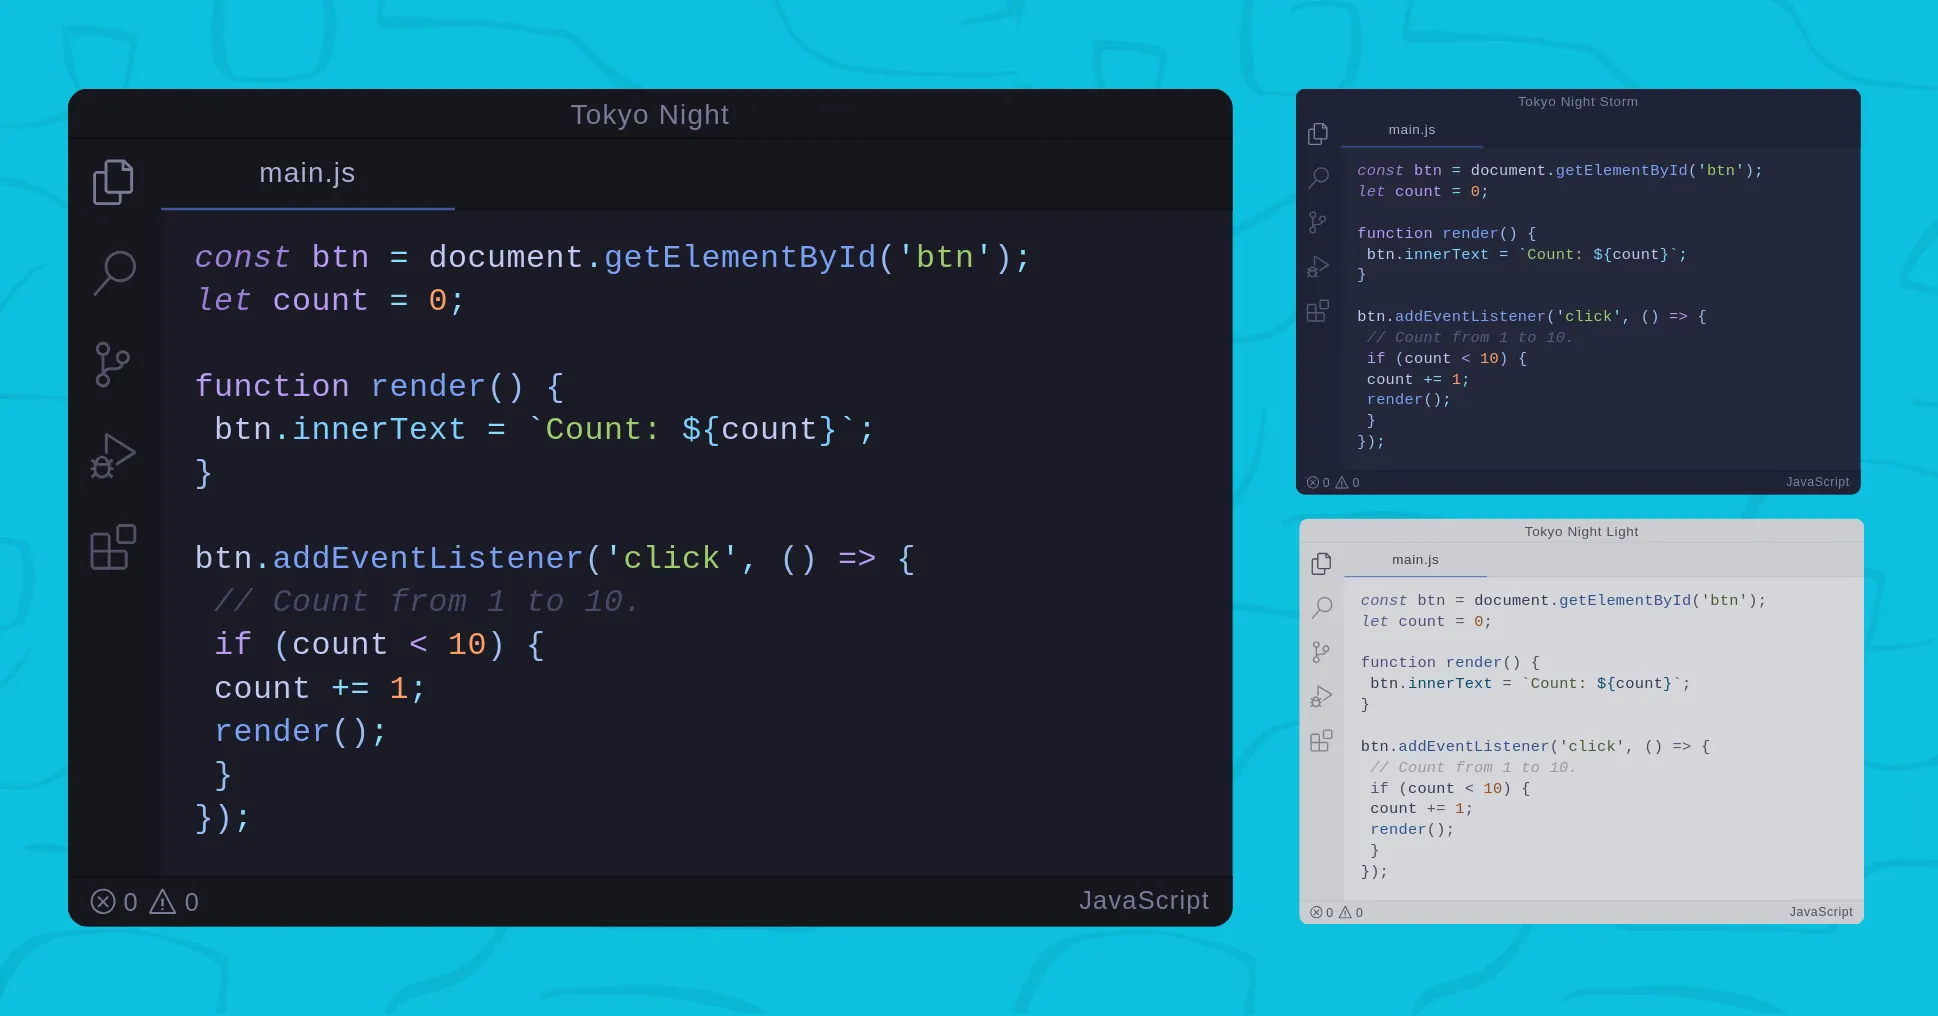Viewport: 1938px width, 1016px height.
Task: Click 'render();' call line in Tokyo Night
Action: (300, 732)
